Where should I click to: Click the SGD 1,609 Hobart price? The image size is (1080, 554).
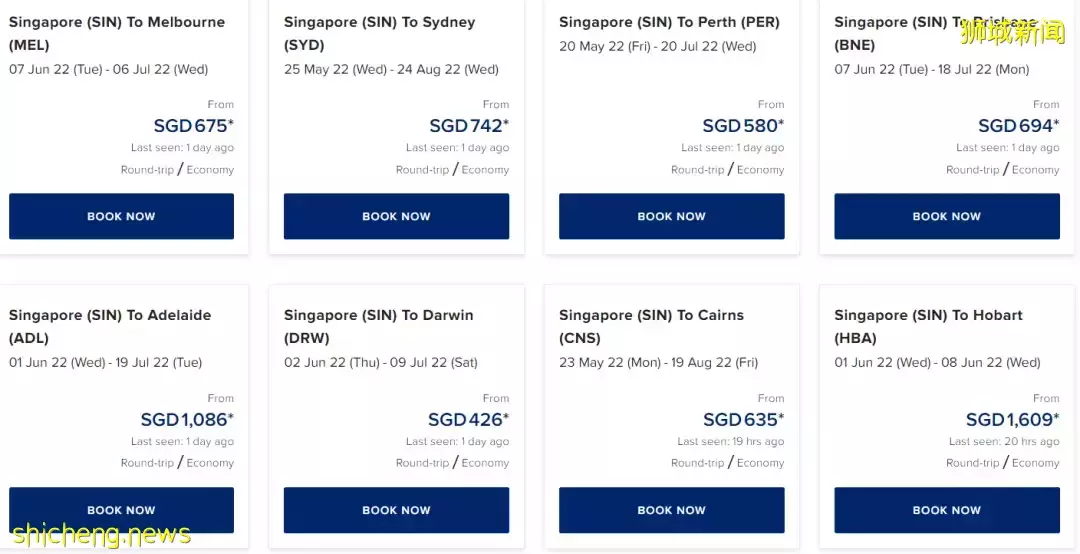point(1012,420)
